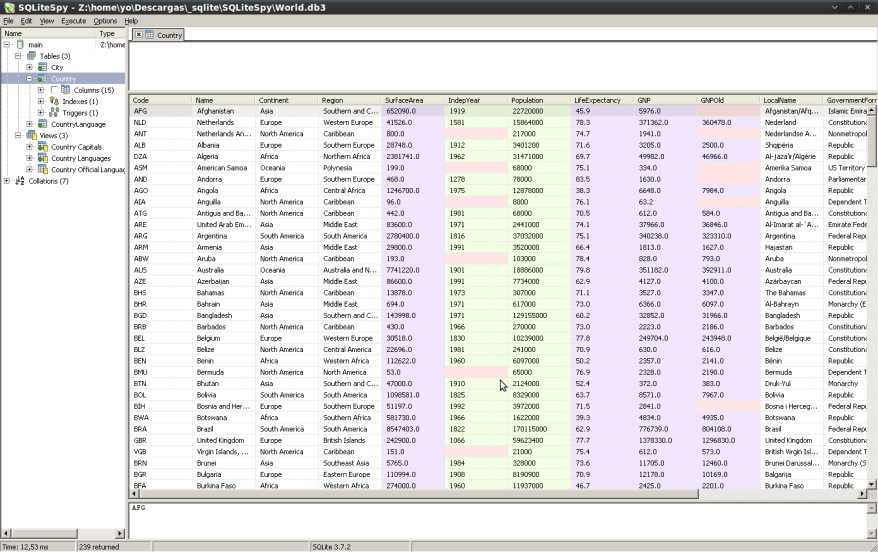
Task: Click the Country Capitals view icon
Action: pyautogui.click(x=43, y=147)
